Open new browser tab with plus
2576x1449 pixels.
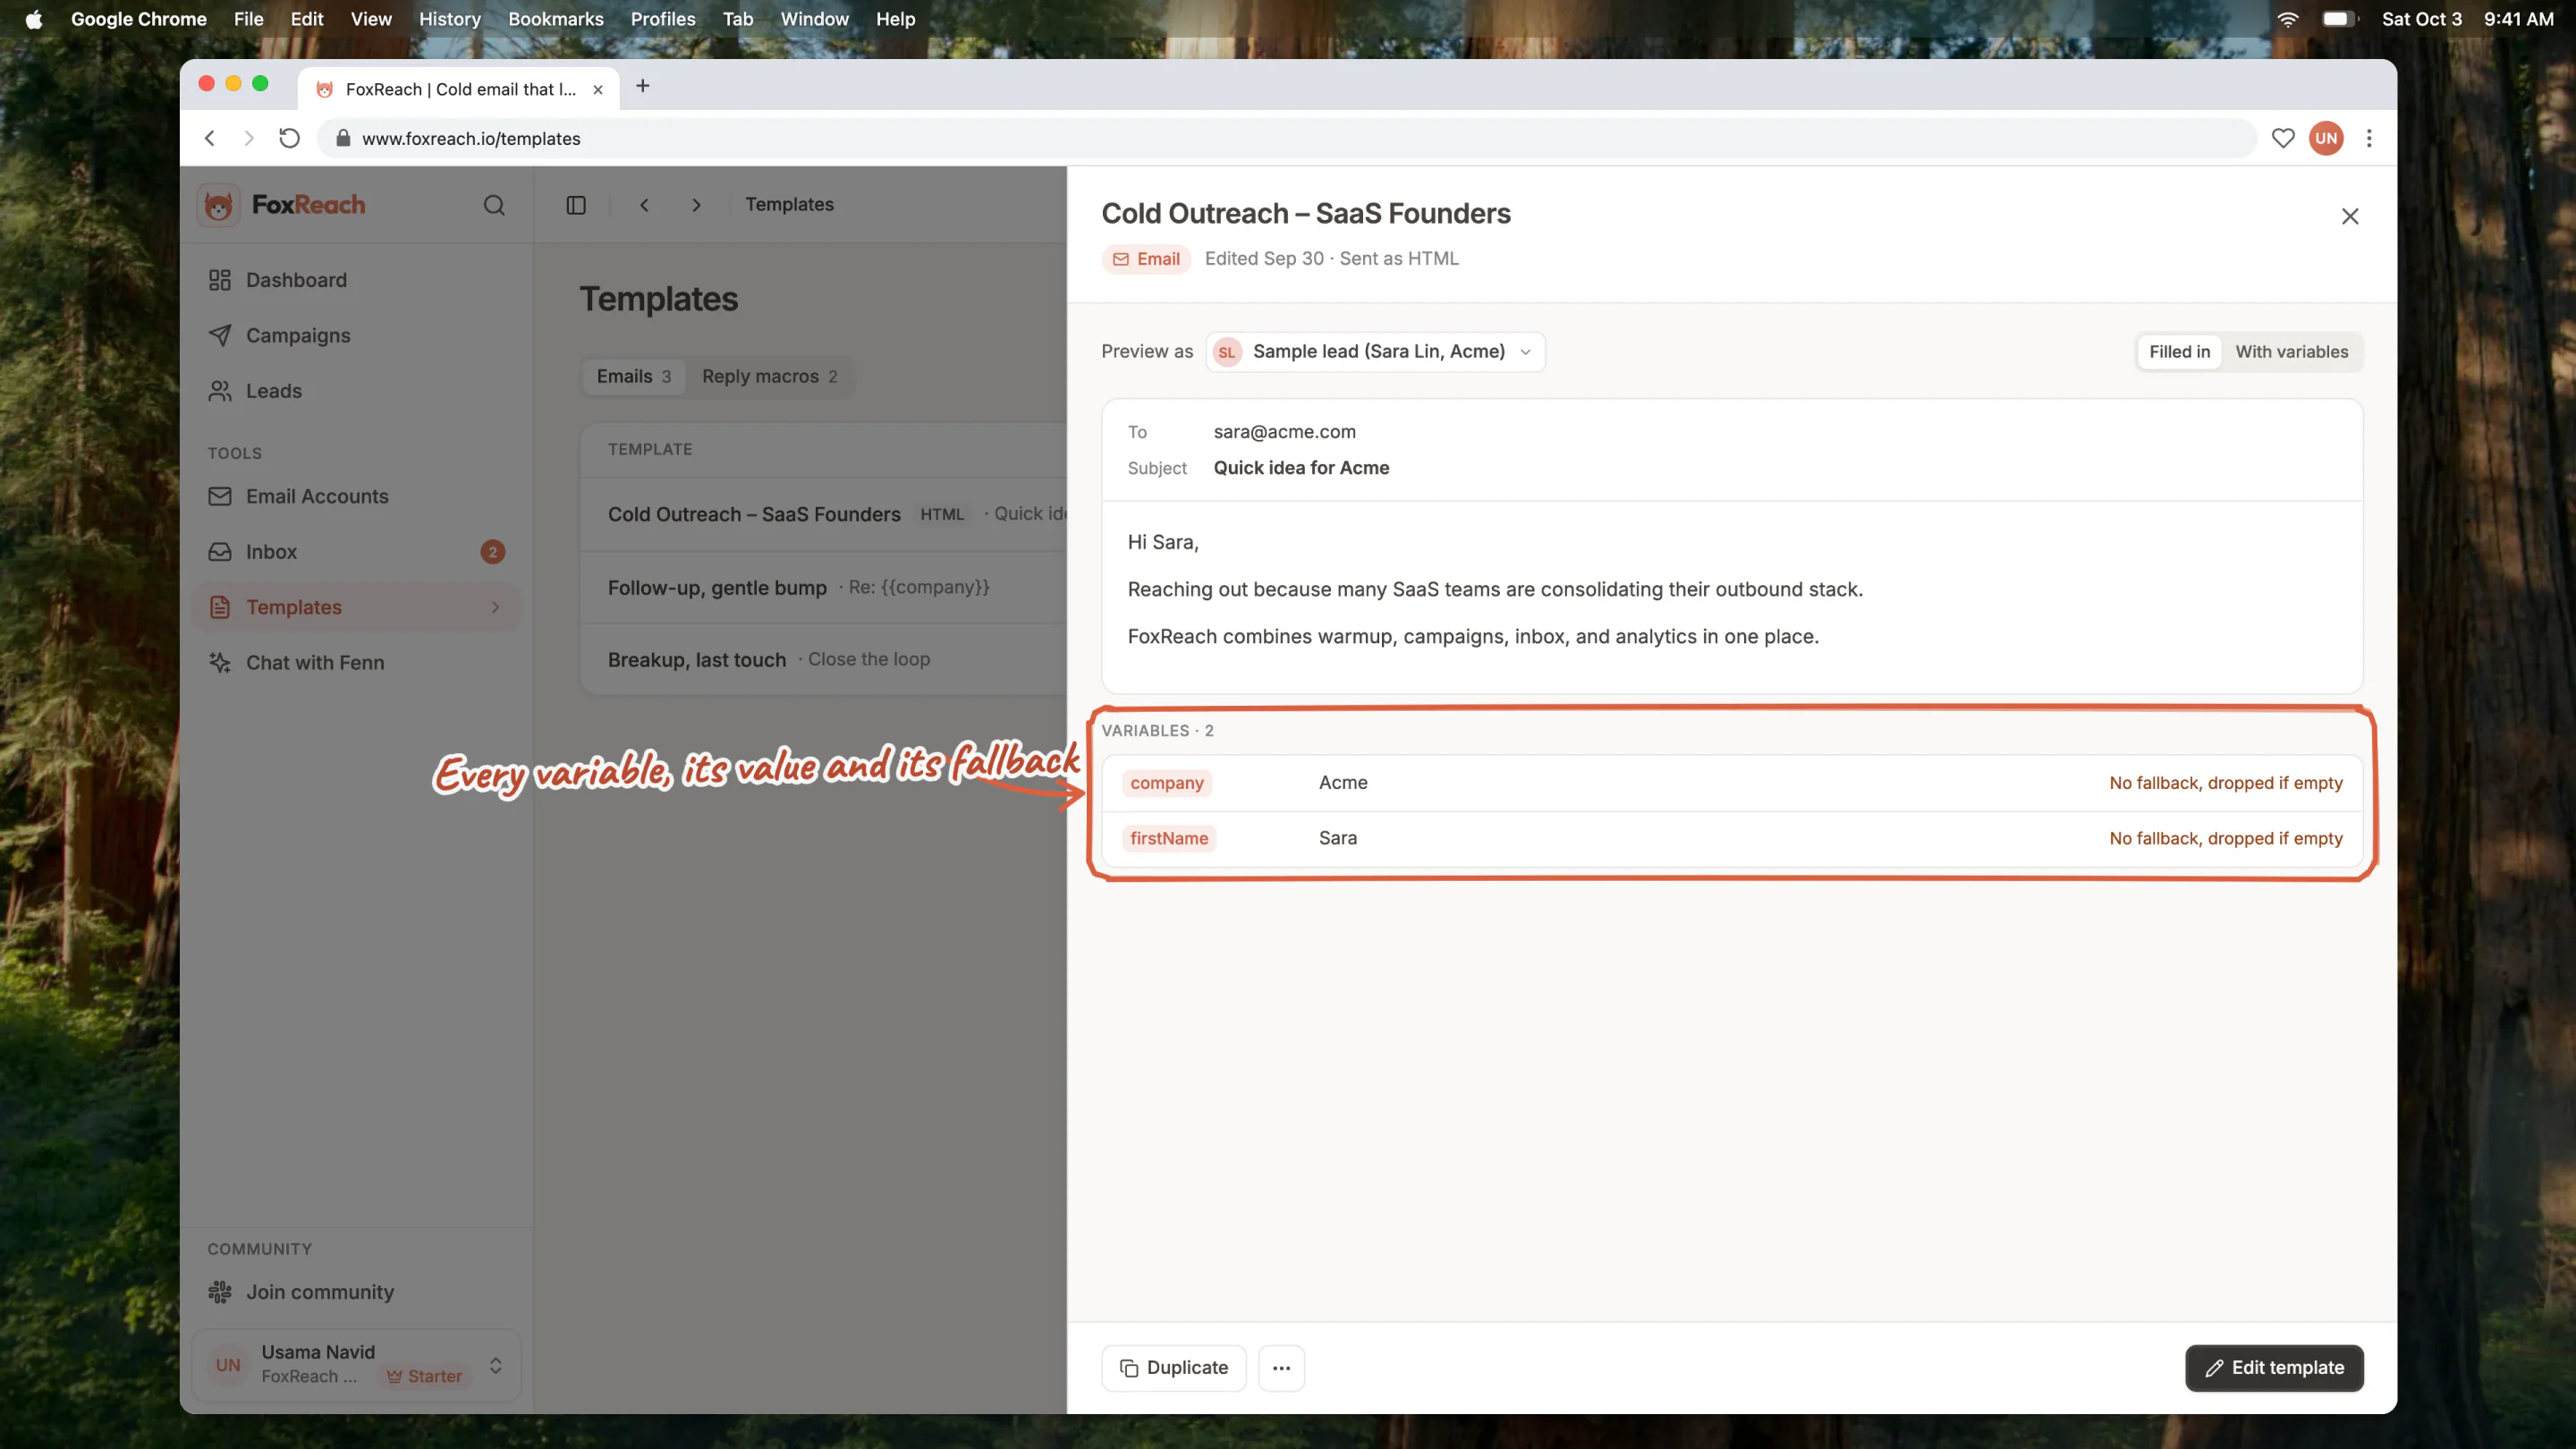point(643,87)
